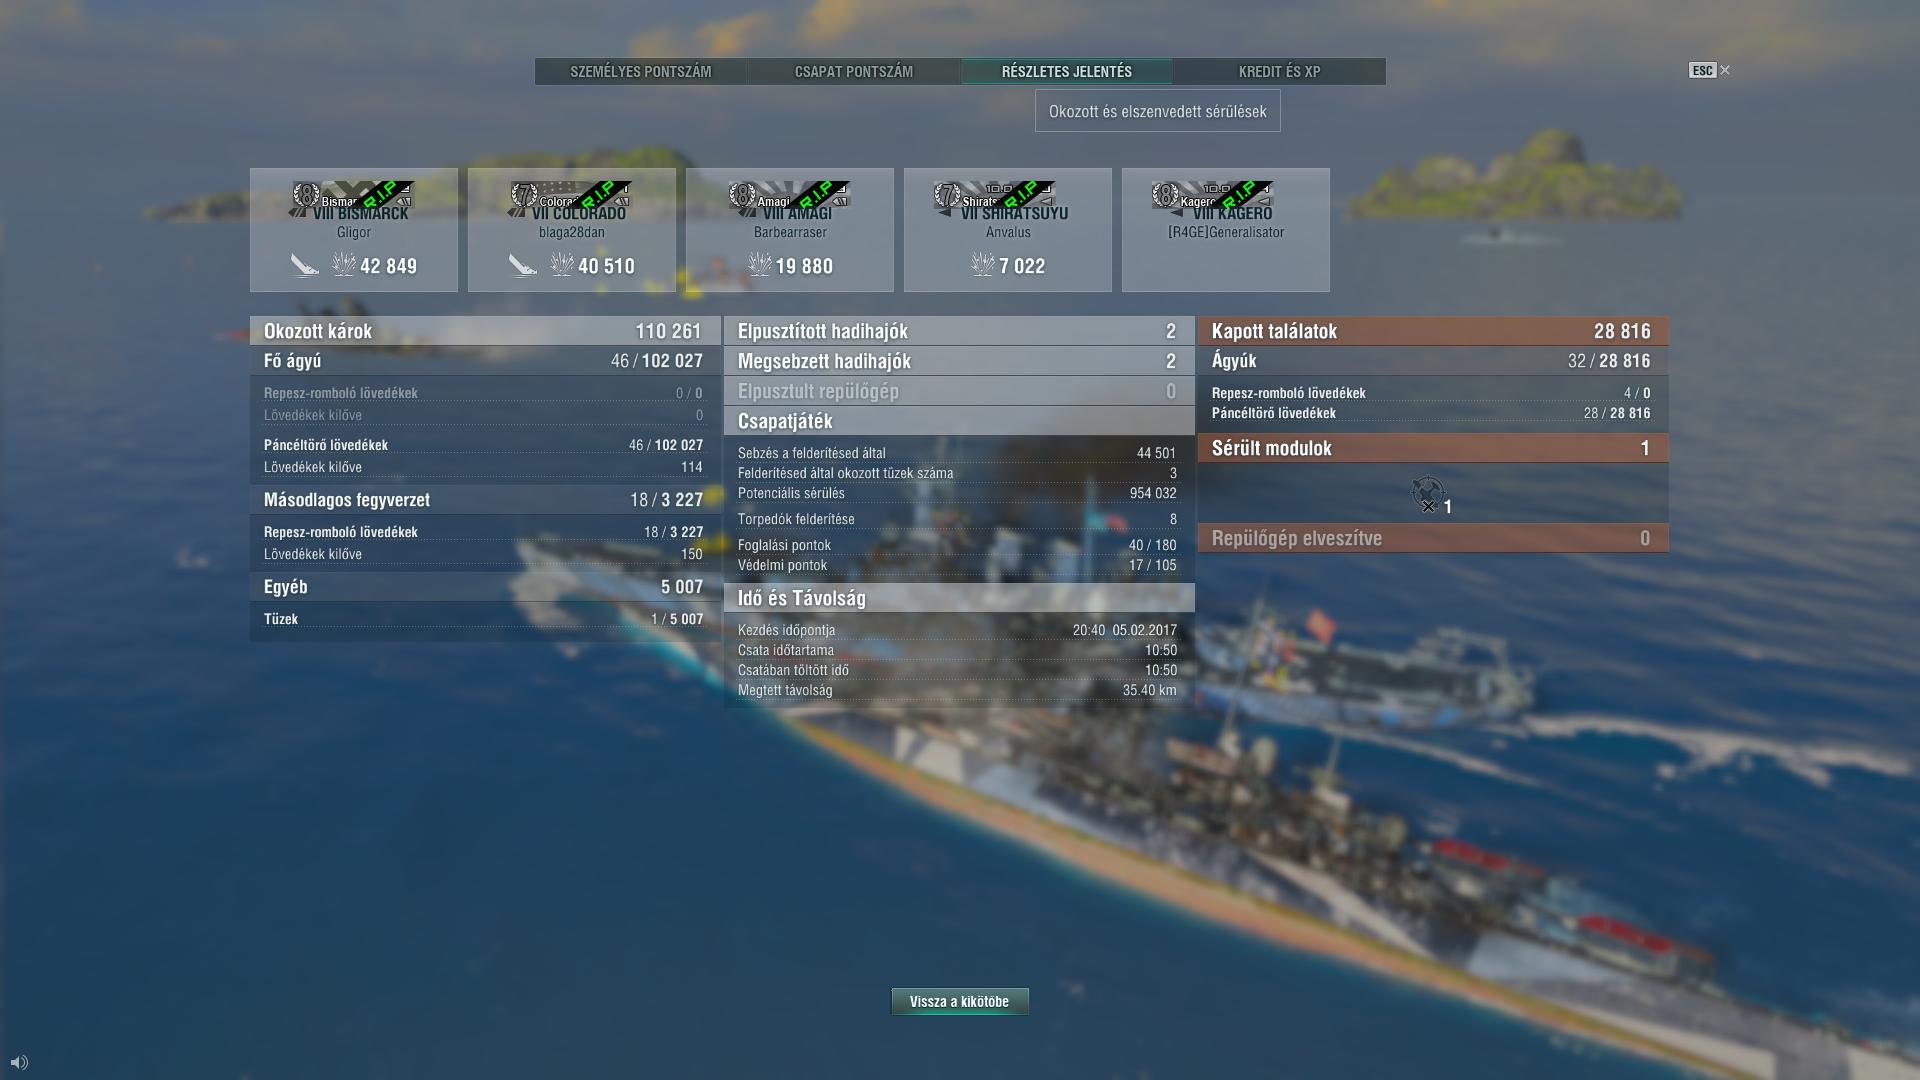Click the damage burst icon on Shiratsuyu card
Viewport: 1920px width, 1080px height.
pos(983,265)
